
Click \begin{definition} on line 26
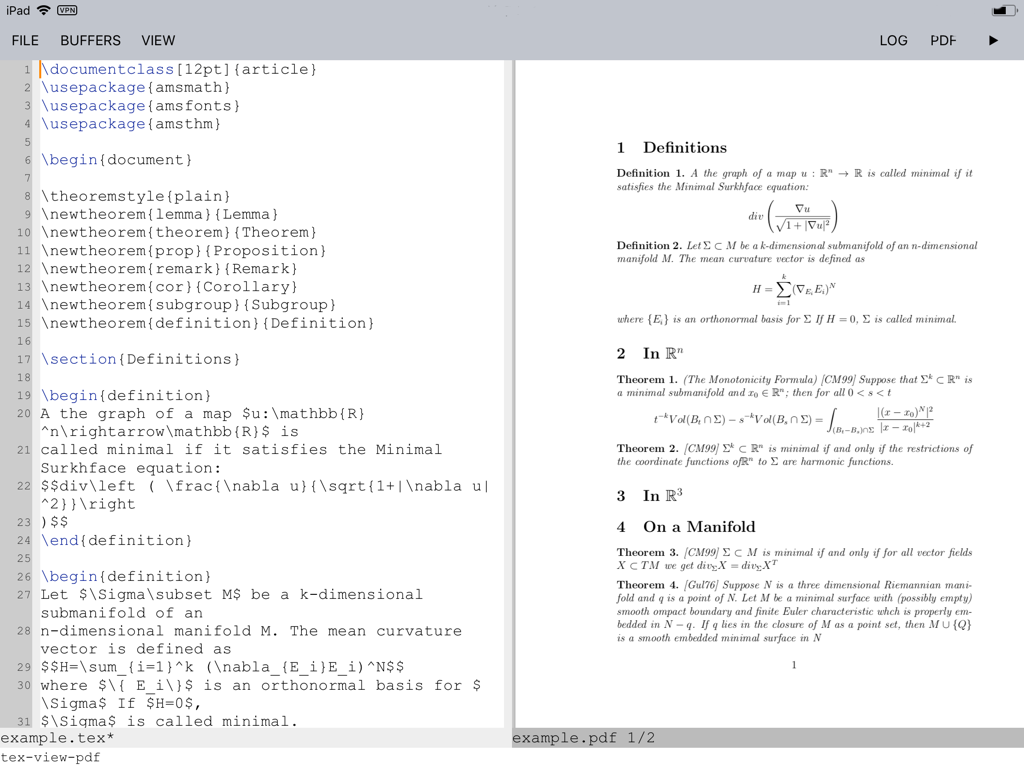(x=125, y=577)
